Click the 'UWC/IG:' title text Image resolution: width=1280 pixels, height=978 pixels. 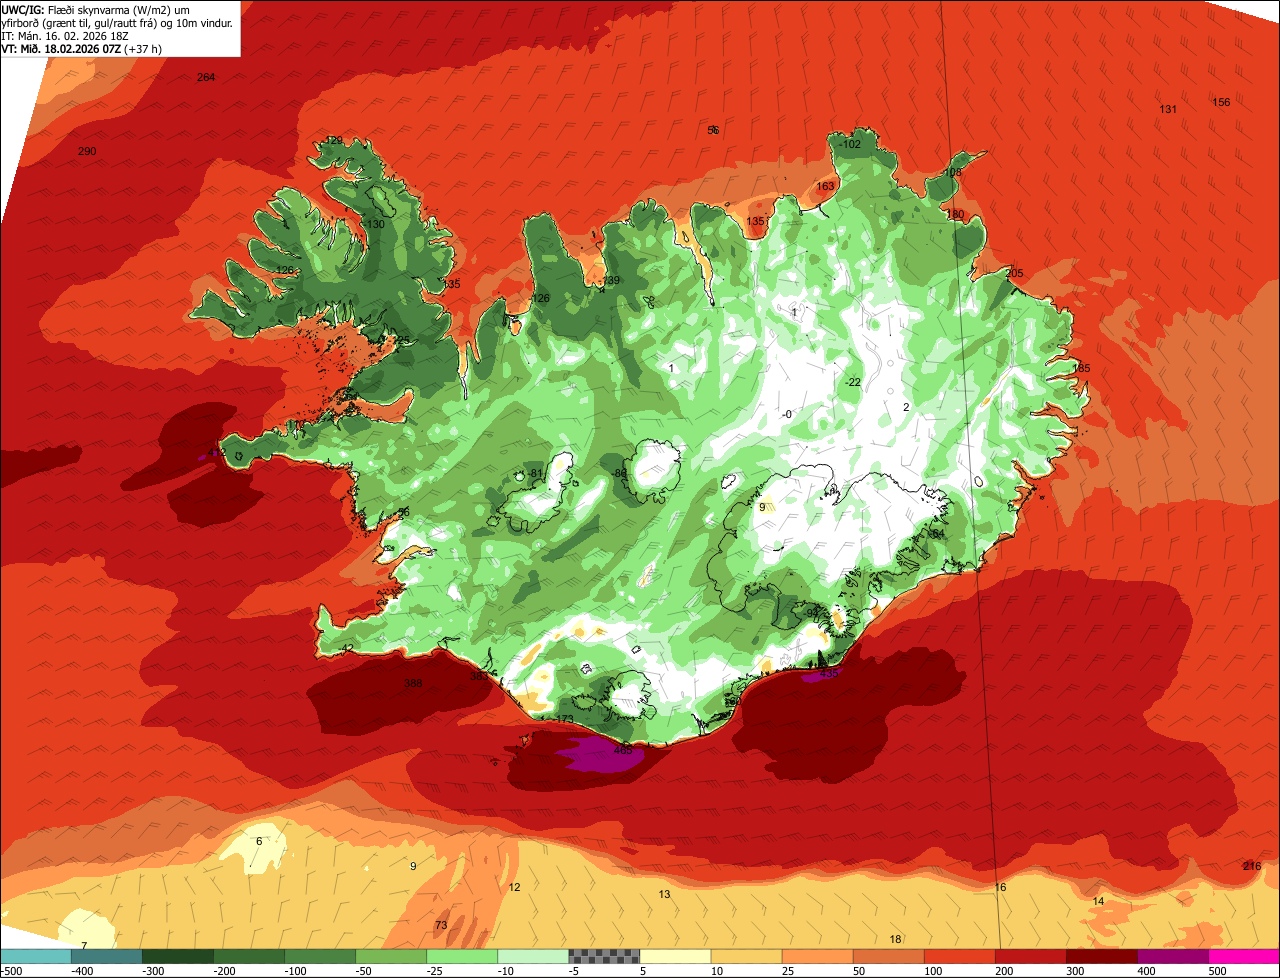point(22,9)
